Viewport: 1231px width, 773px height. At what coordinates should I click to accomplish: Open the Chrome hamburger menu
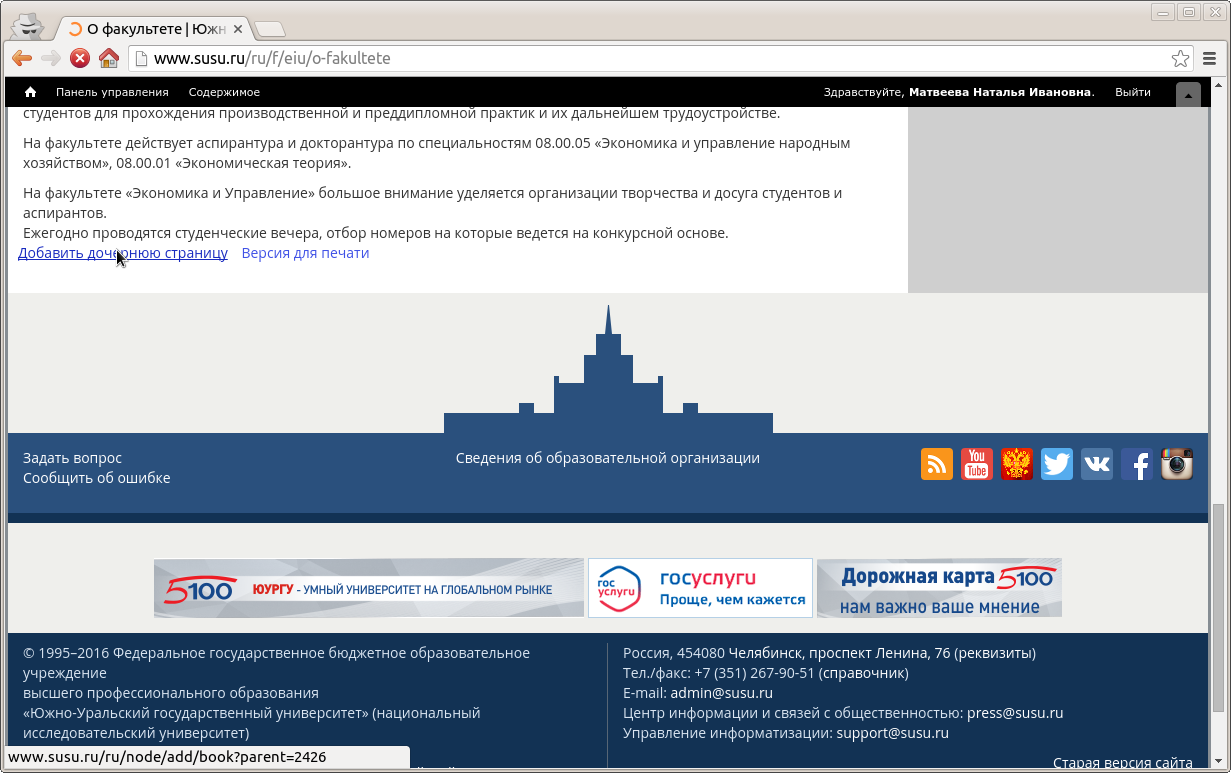click(x=1210, y=58)
